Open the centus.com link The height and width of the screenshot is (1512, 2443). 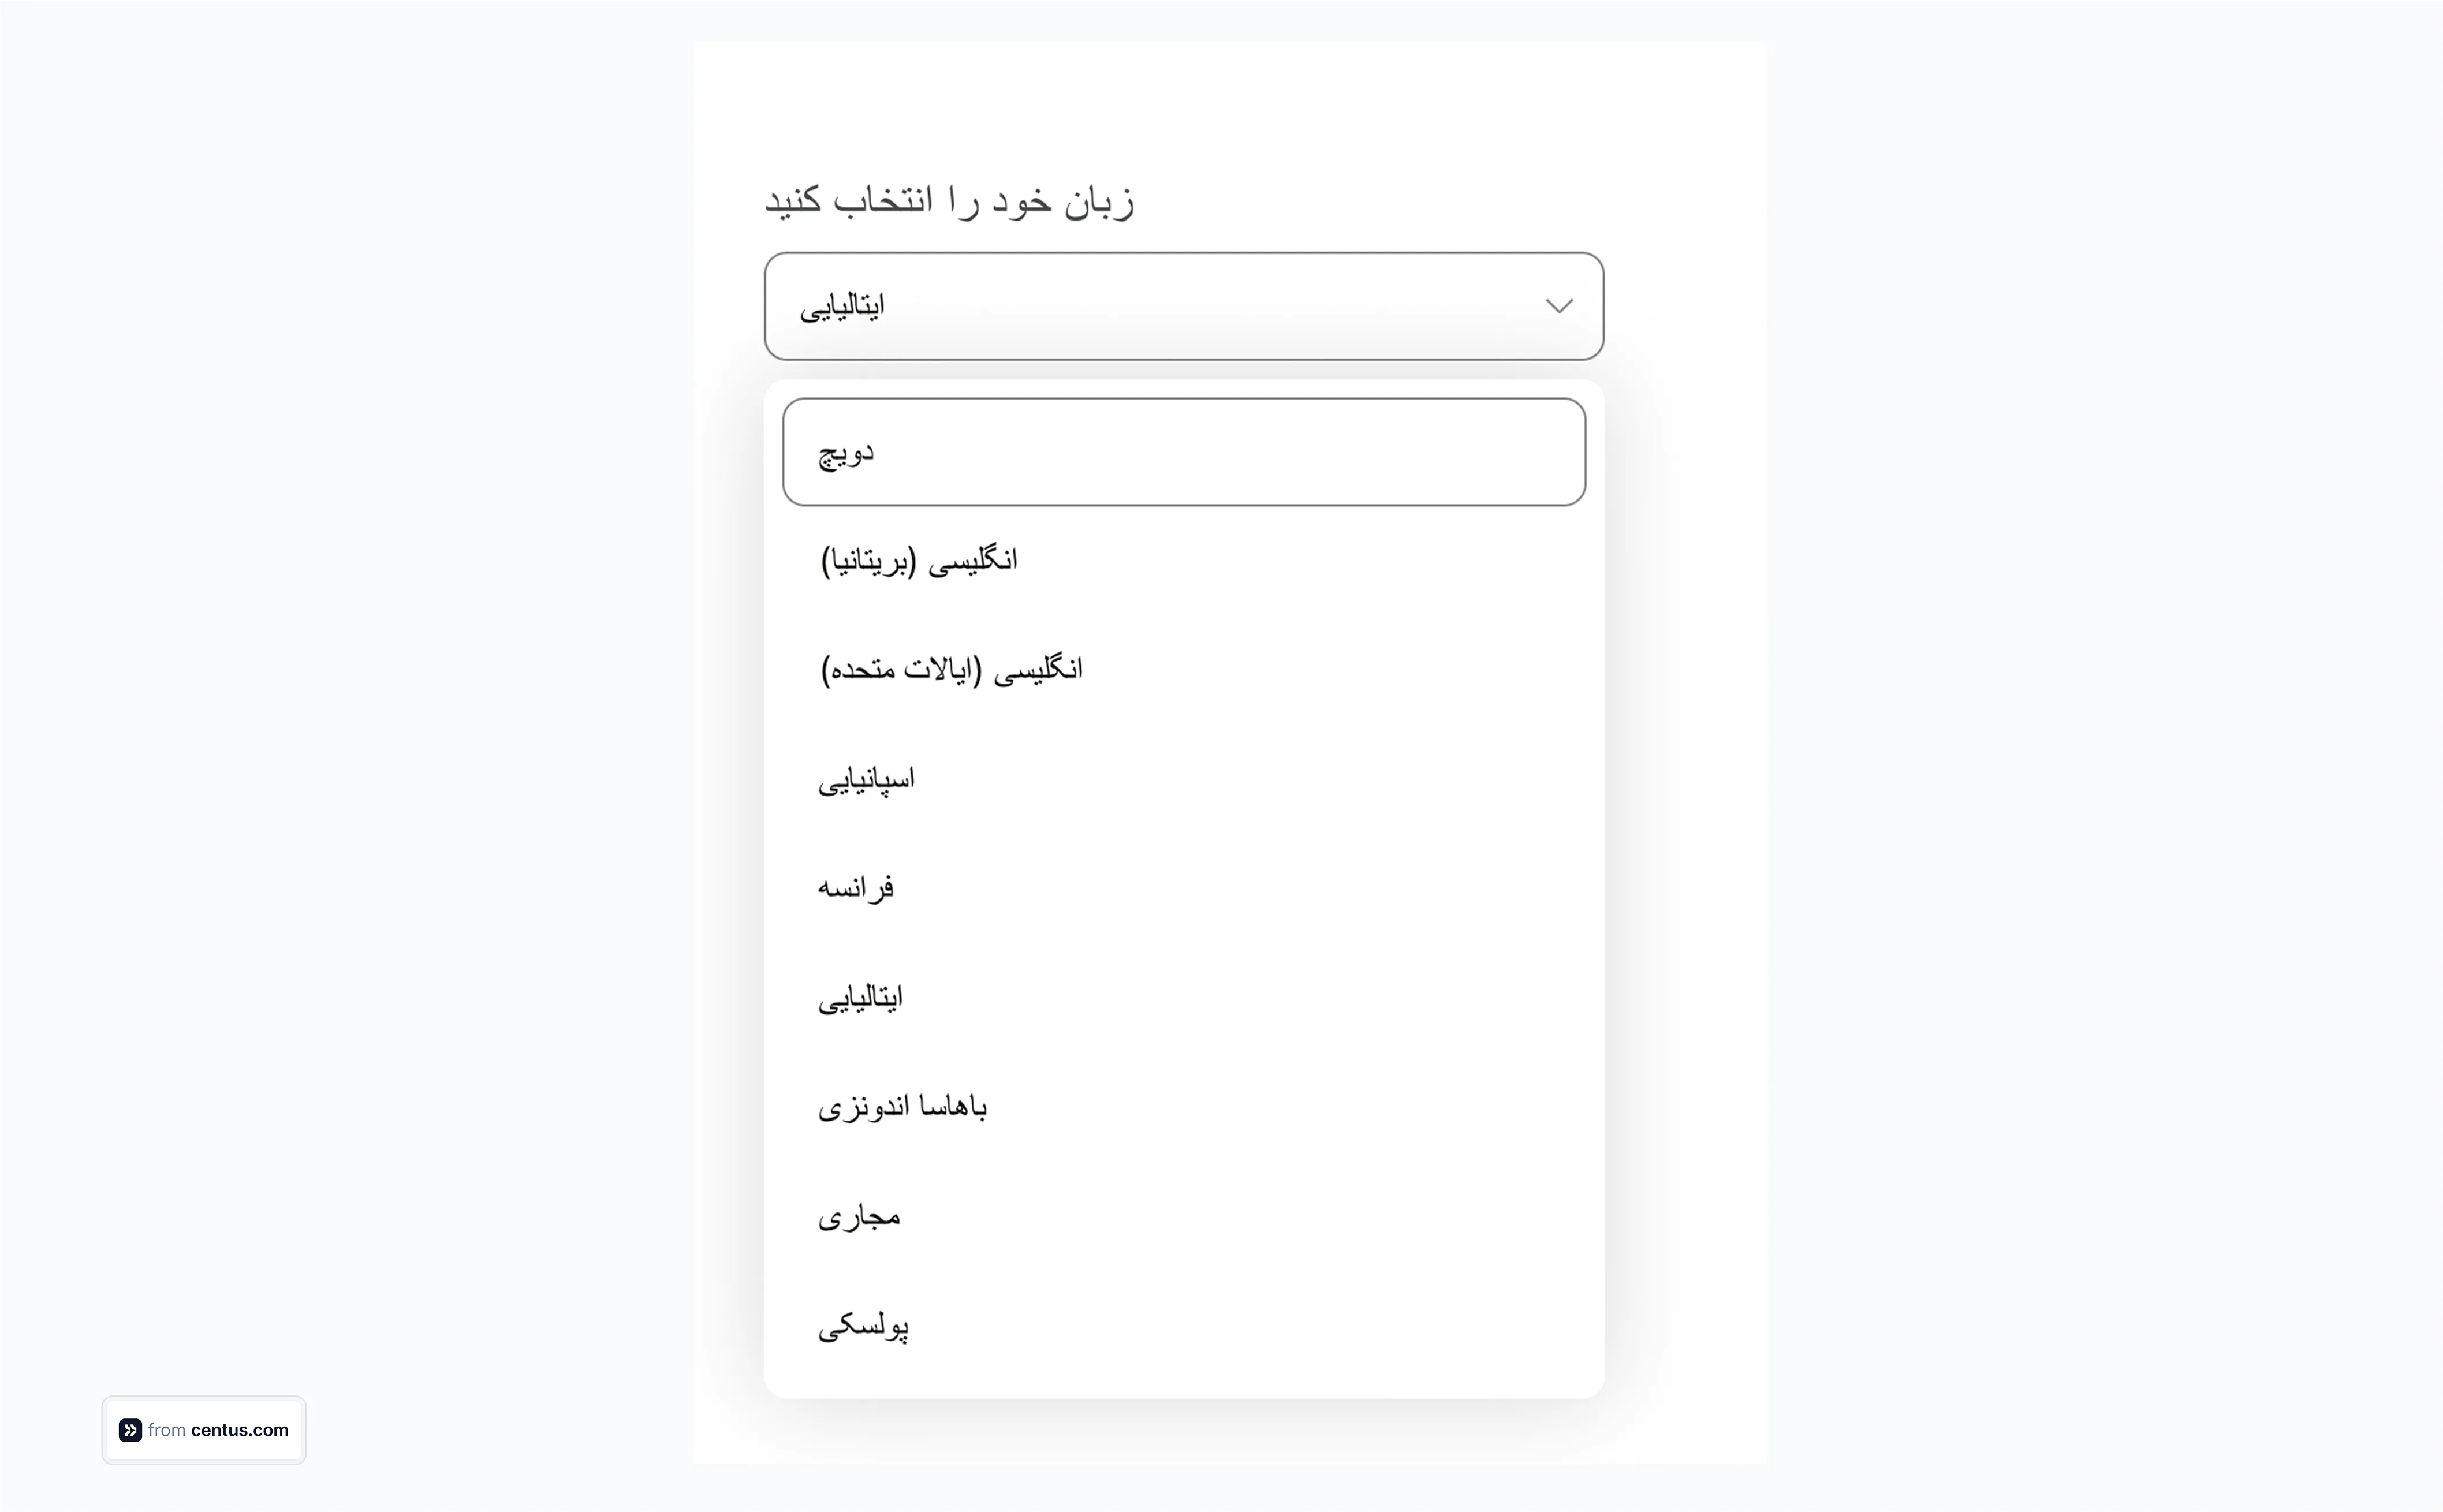(x=239, y=1430)
